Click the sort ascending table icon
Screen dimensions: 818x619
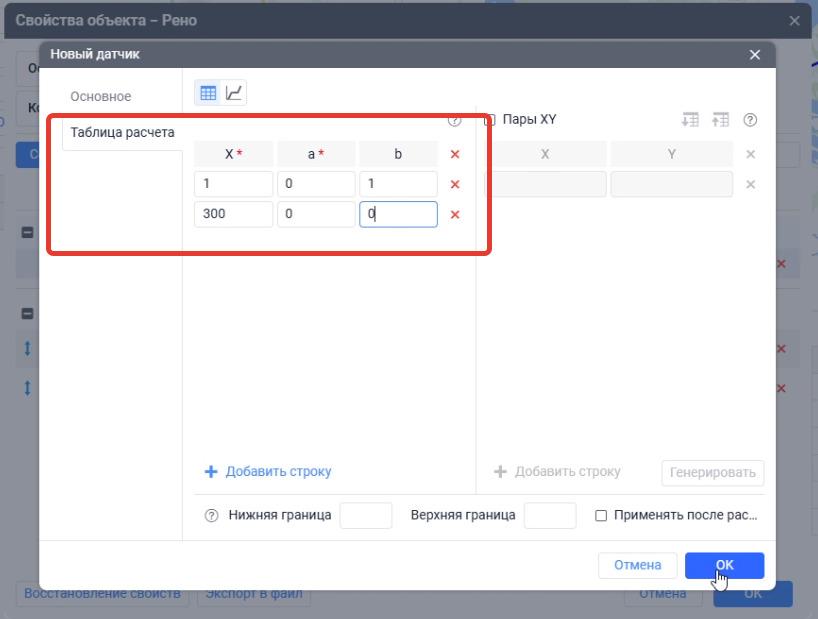point(720,120)
